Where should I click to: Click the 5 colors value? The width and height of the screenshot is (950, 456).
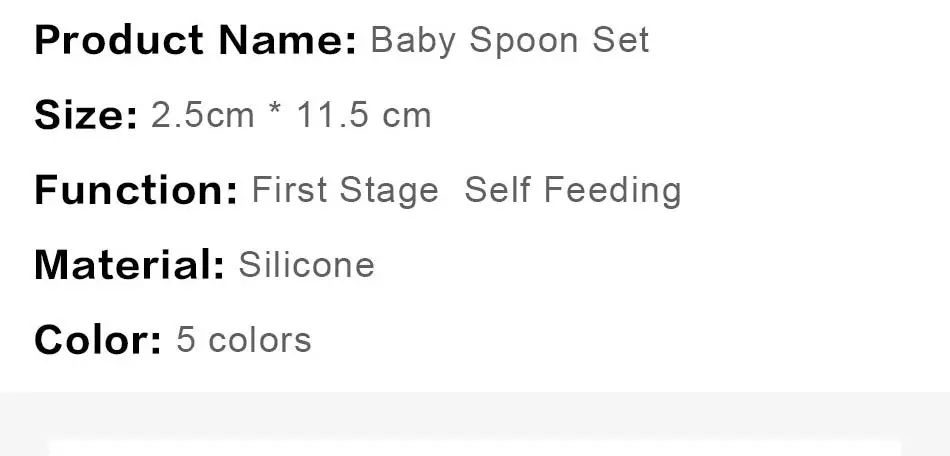[244, 340]
